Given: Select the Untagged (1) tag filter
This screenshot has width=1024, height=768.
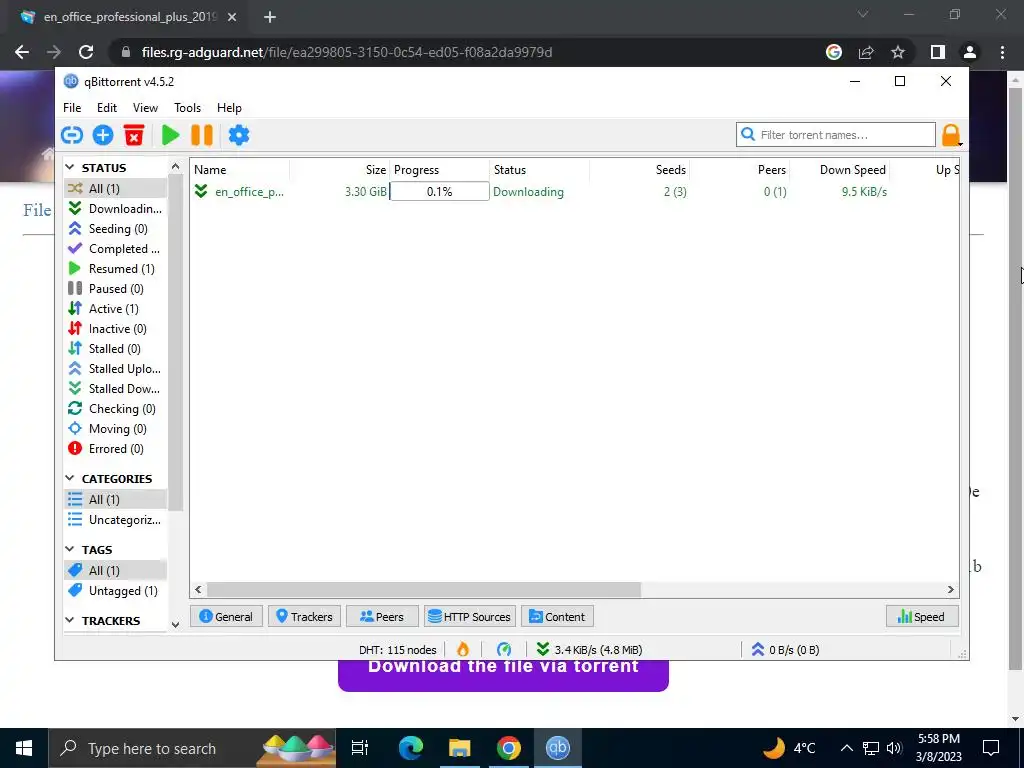Looking at the screenshot, I should click(x=115, y=590).
